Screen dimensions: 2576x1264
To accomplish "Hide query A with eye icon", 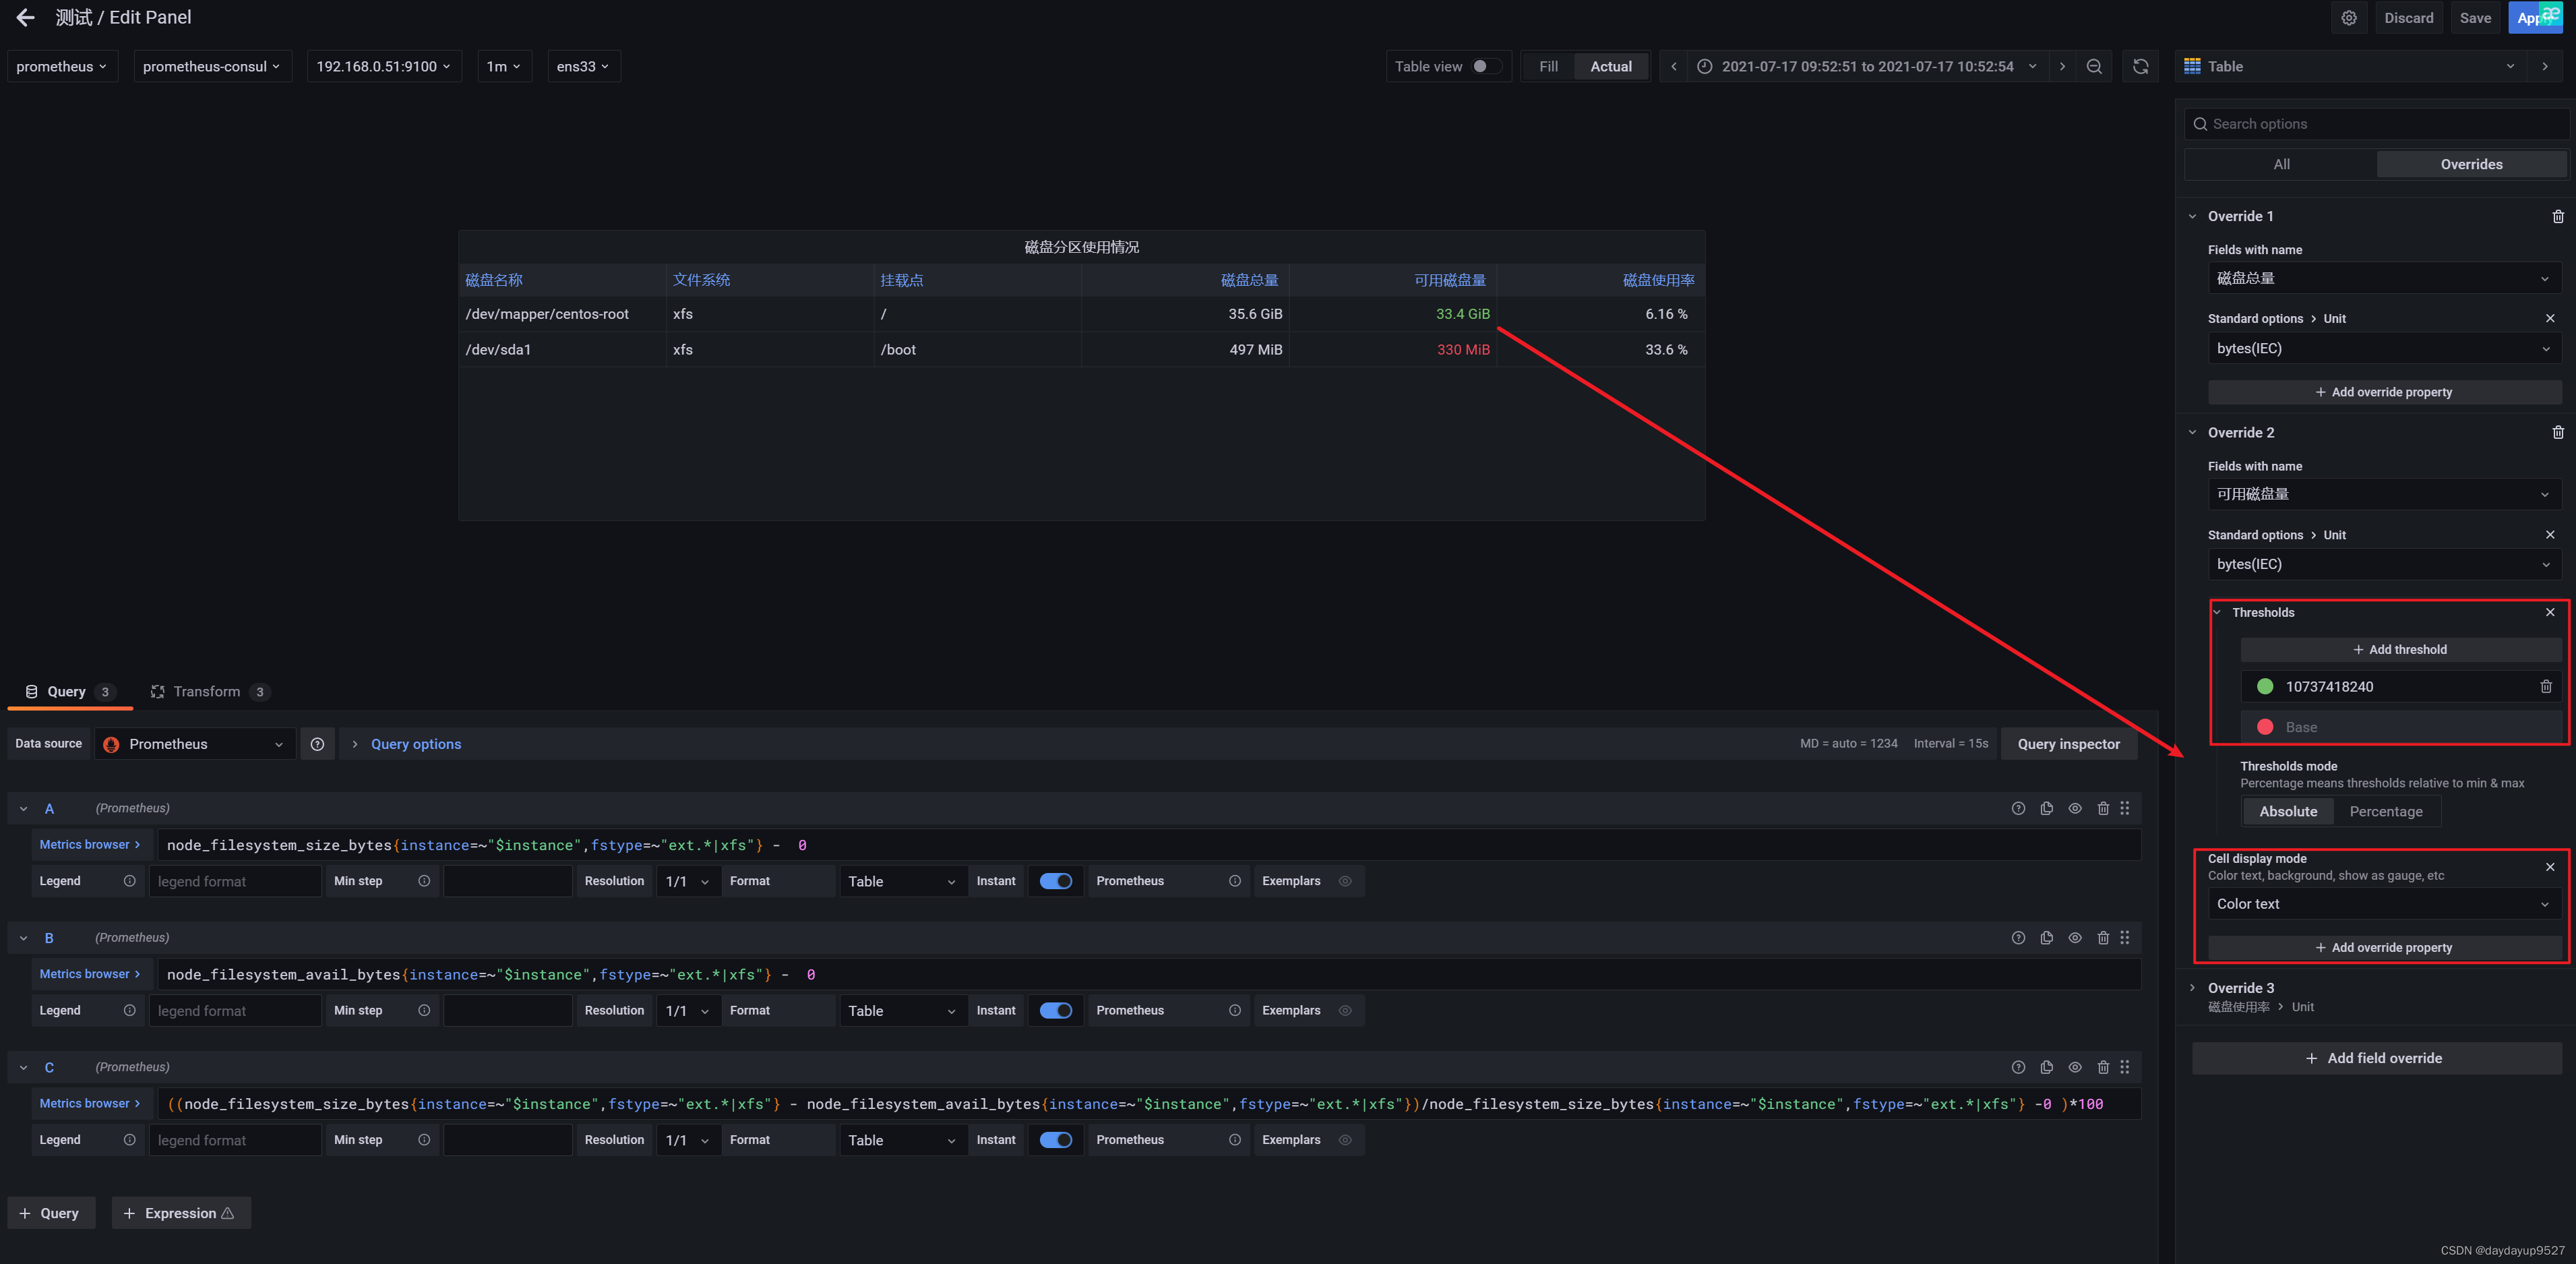I will click(2075, 808).
